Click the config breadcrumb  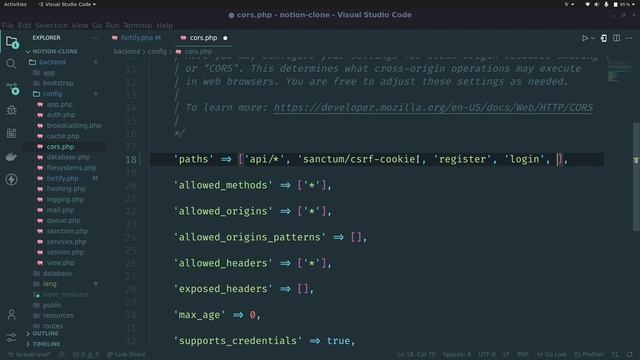click(157, 51)
